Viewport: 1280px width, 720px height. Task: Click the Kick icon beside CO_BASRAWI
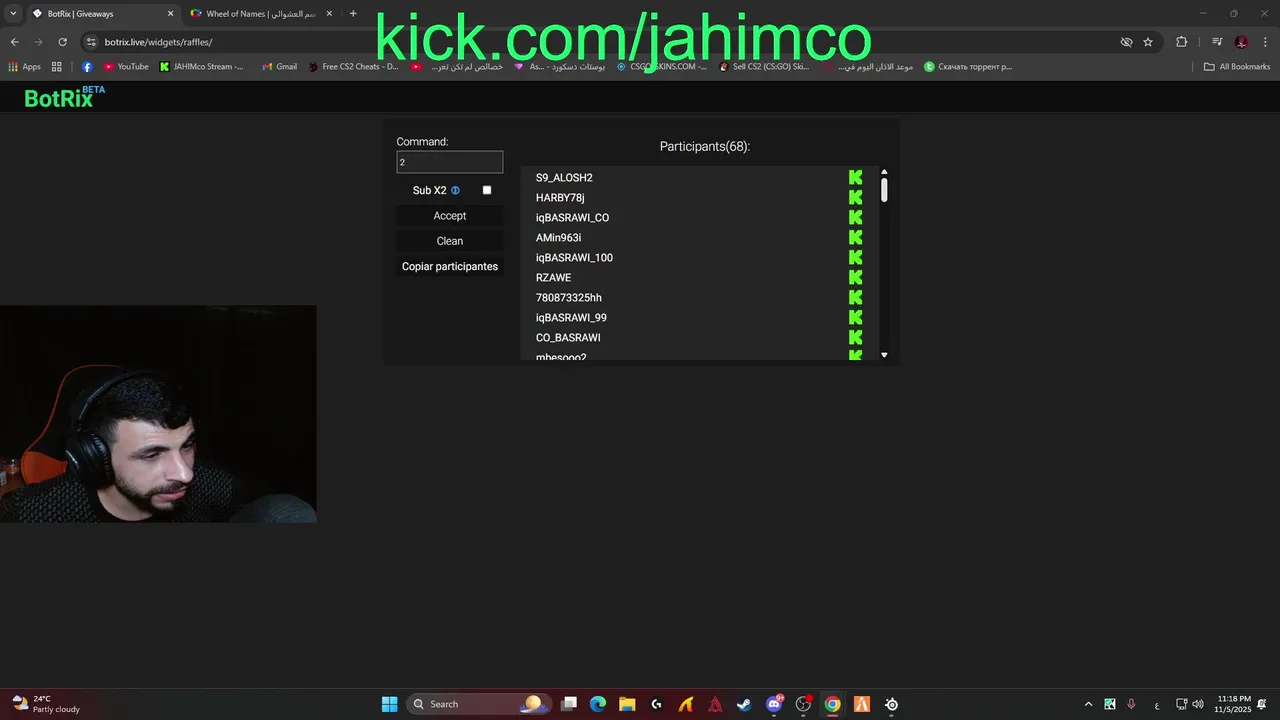tap(855, 337)
